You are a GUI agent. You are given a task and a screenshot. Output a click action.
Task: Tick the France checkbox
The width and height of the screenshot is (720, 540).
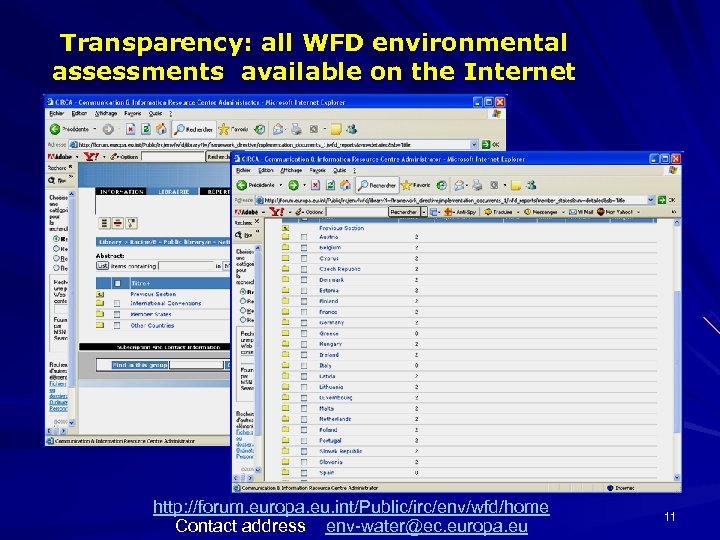[x=304, y=312]
